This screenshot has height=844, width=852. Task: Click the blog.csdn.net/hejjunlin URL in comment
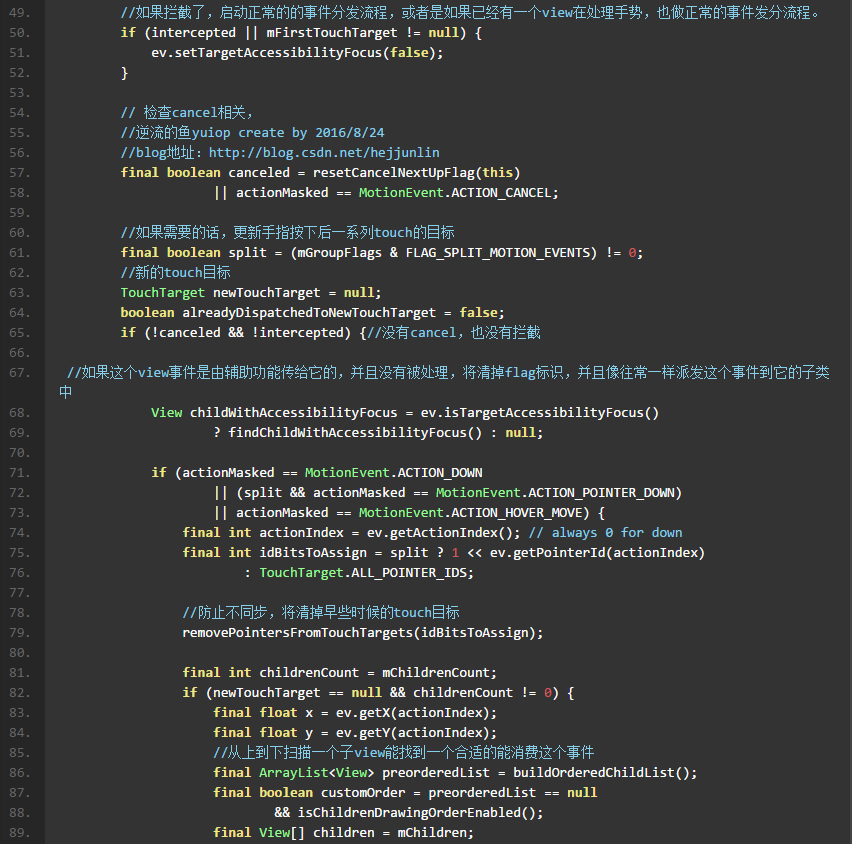324,153
